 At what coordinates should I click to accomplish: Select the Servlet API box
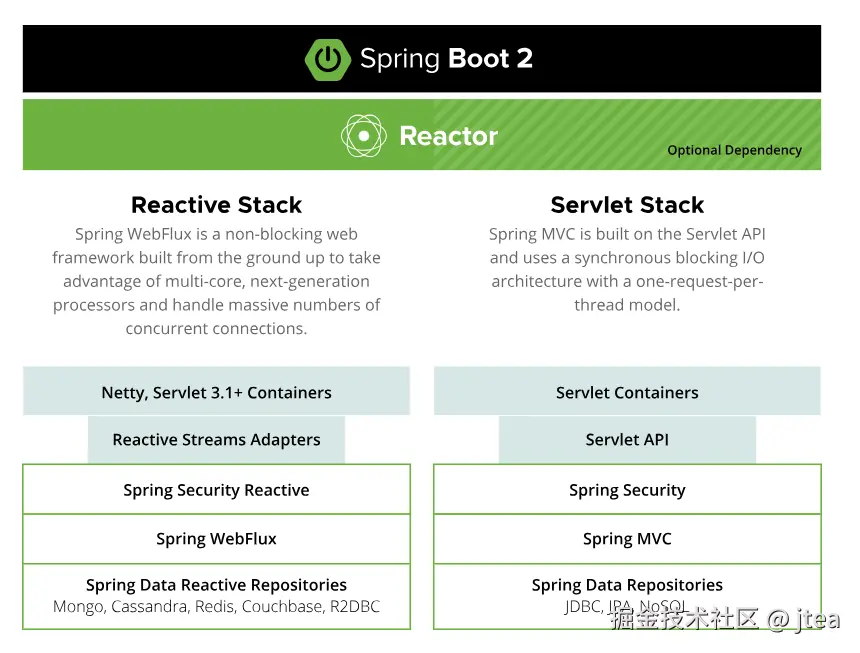(627, 440)
